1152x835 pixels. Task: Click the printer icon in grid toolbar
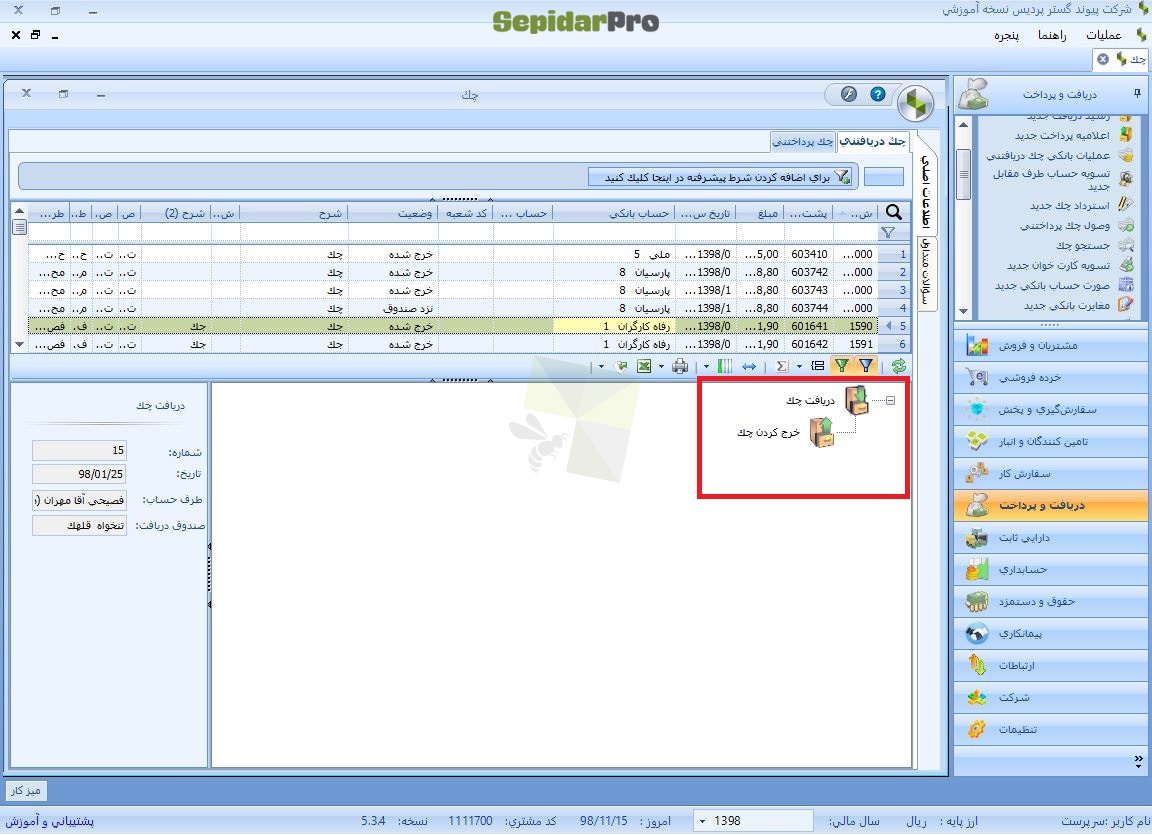click(680, 366)
